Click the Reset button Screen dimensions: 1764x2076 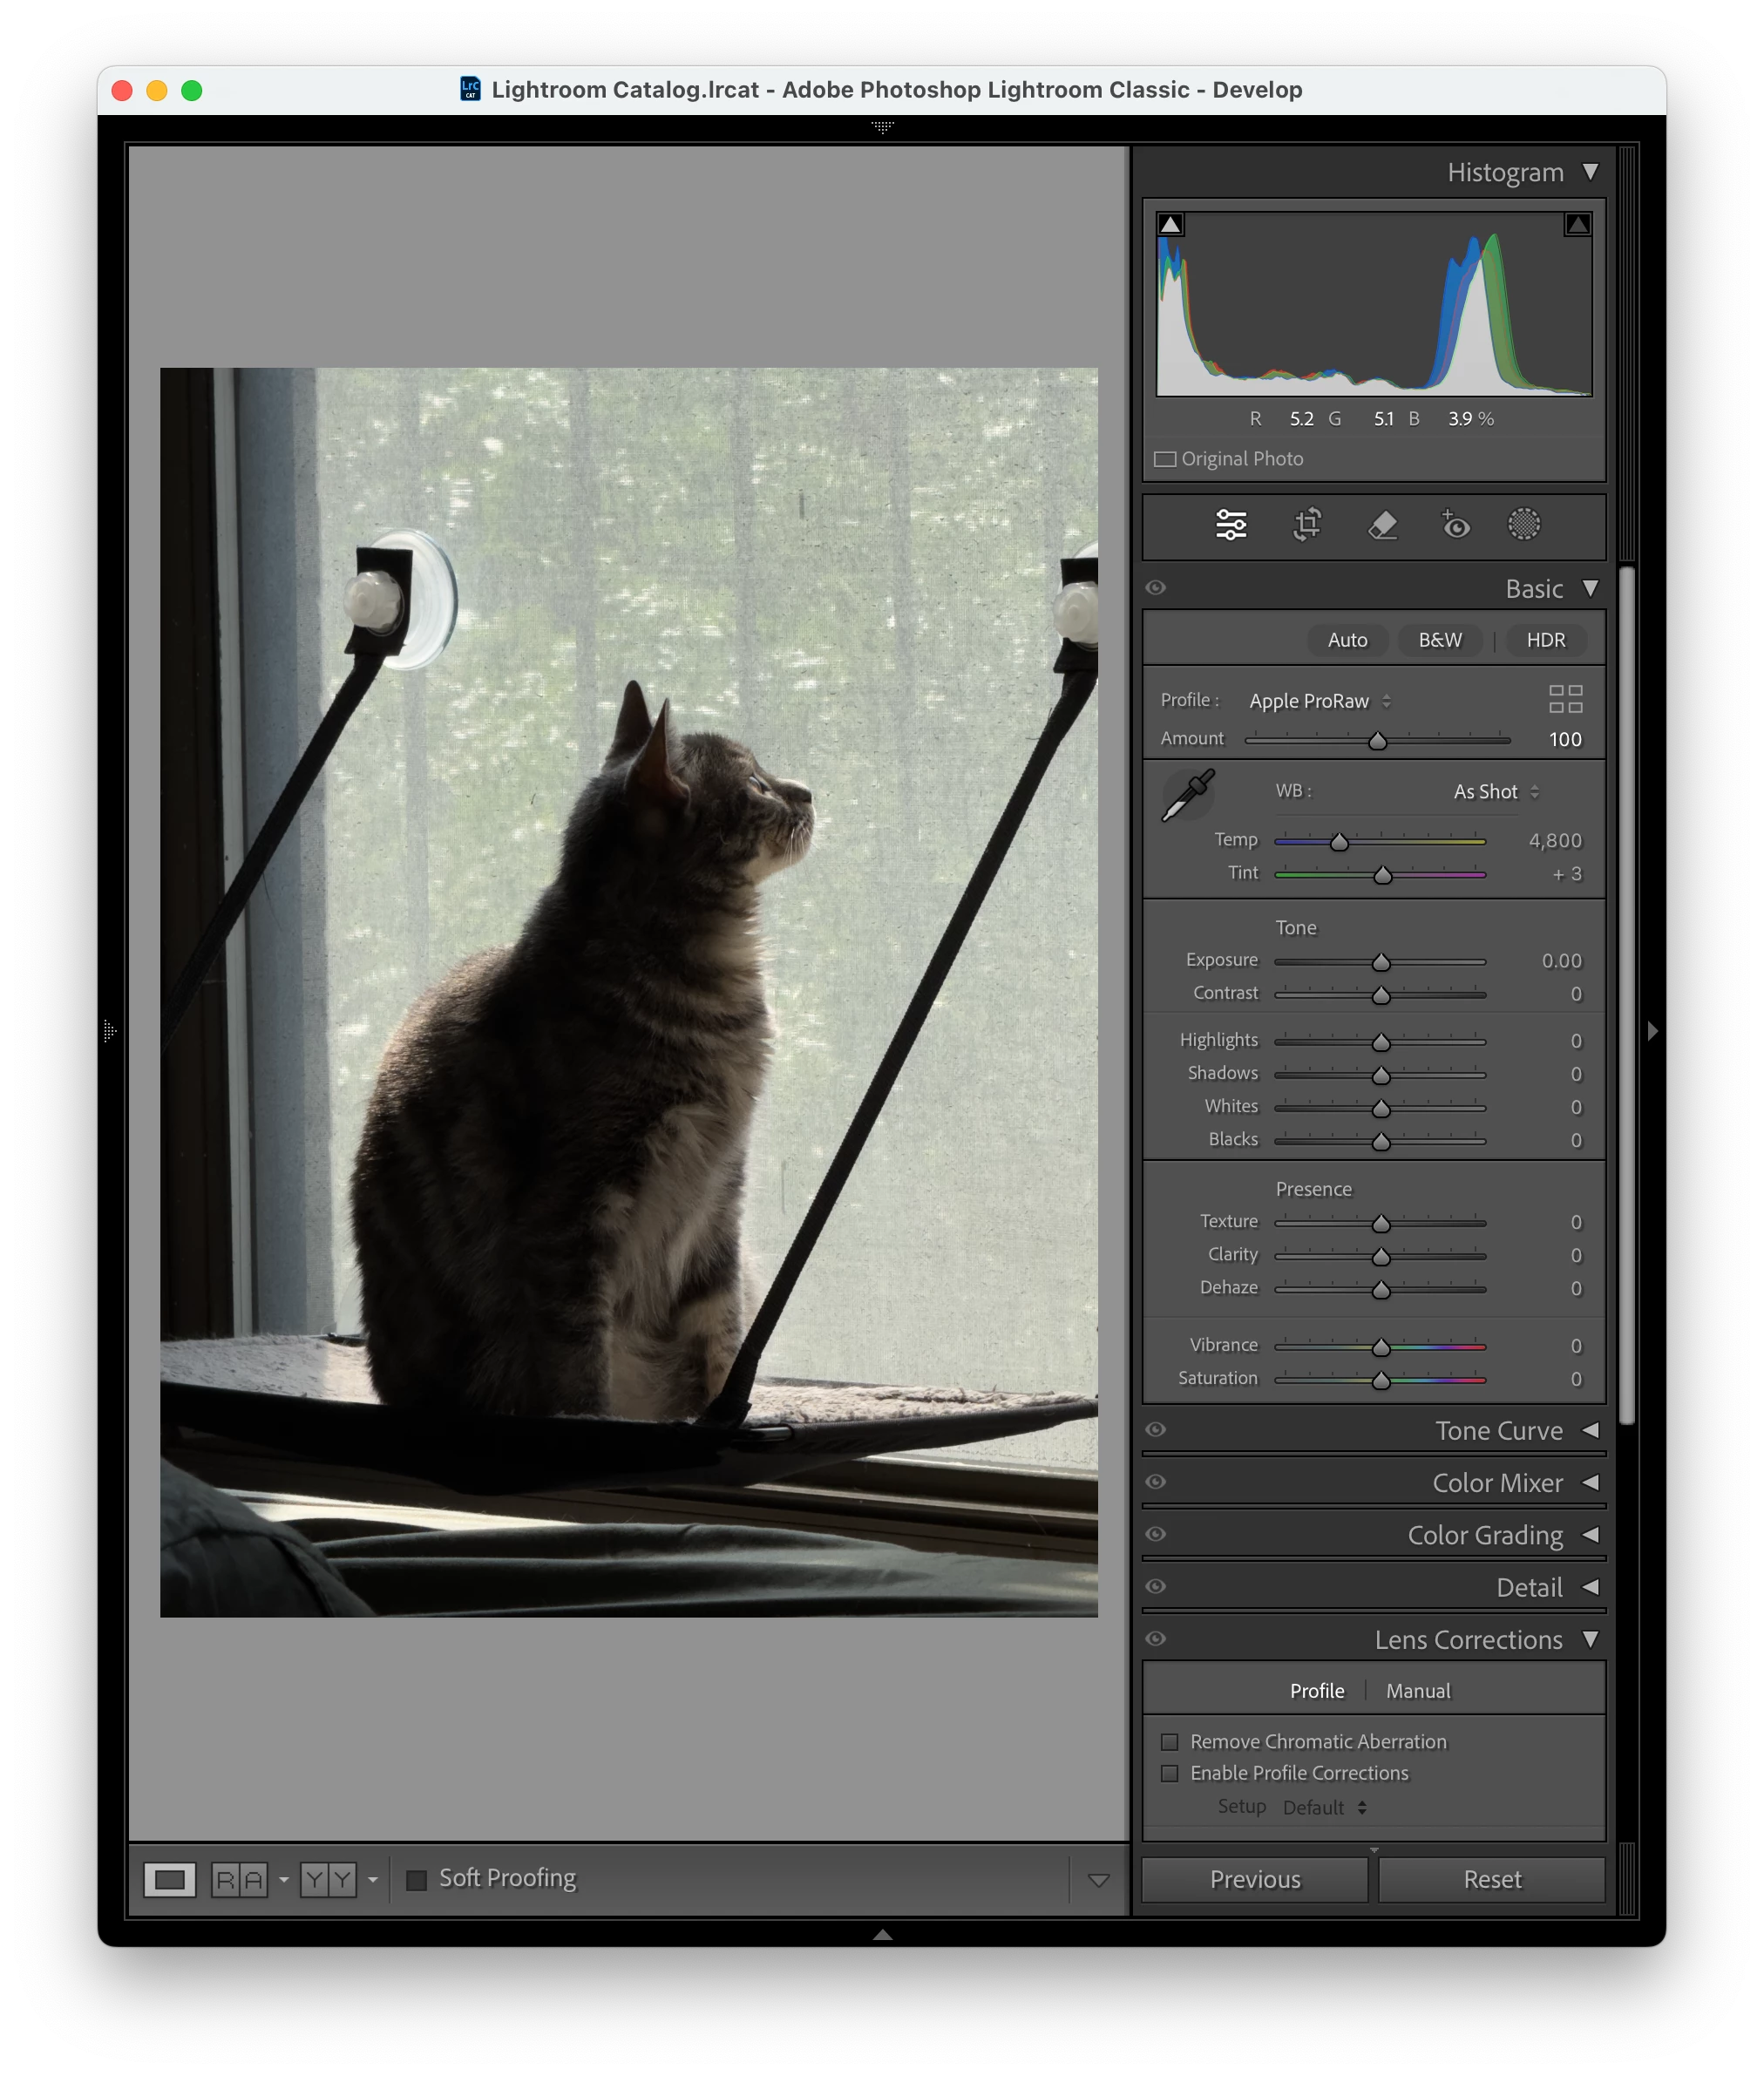point(1491,1880)
